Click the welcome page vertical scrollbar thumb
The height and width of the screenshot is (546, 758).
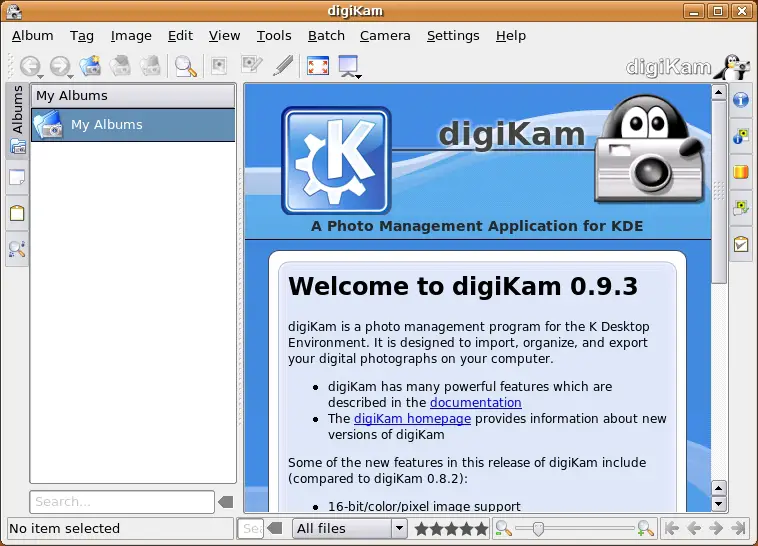(719, 192)
